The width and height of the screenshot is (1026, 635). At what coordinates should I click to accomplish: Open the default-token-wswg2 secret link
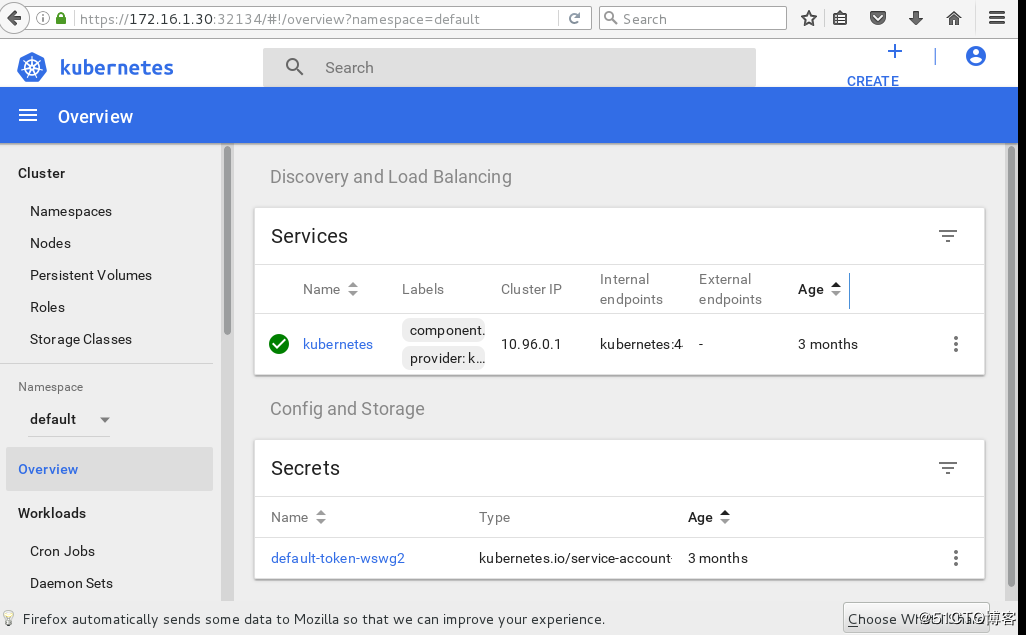338,558
